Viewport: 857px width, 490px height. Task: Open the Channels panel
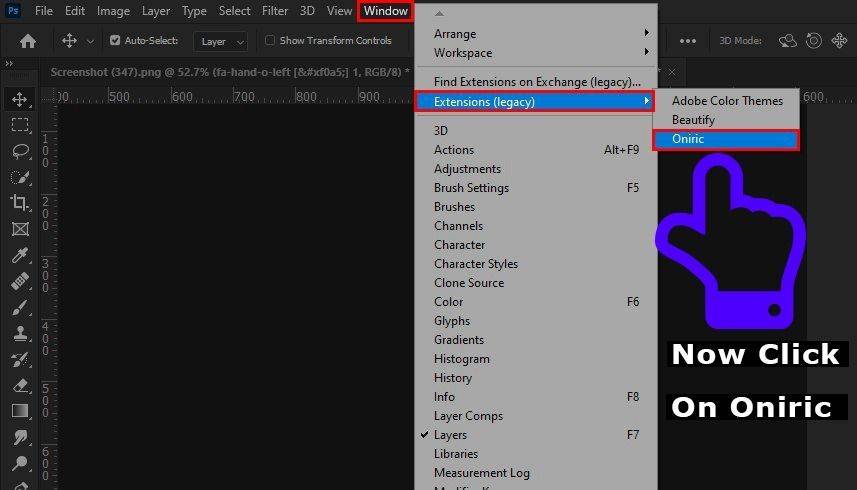click(x=536, y=226)
